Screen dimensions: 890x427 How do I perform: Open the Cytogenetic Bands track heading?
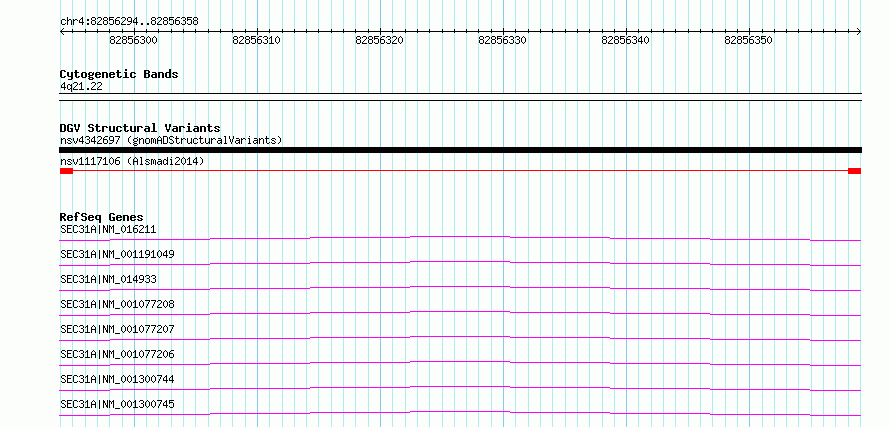(119, 74)
